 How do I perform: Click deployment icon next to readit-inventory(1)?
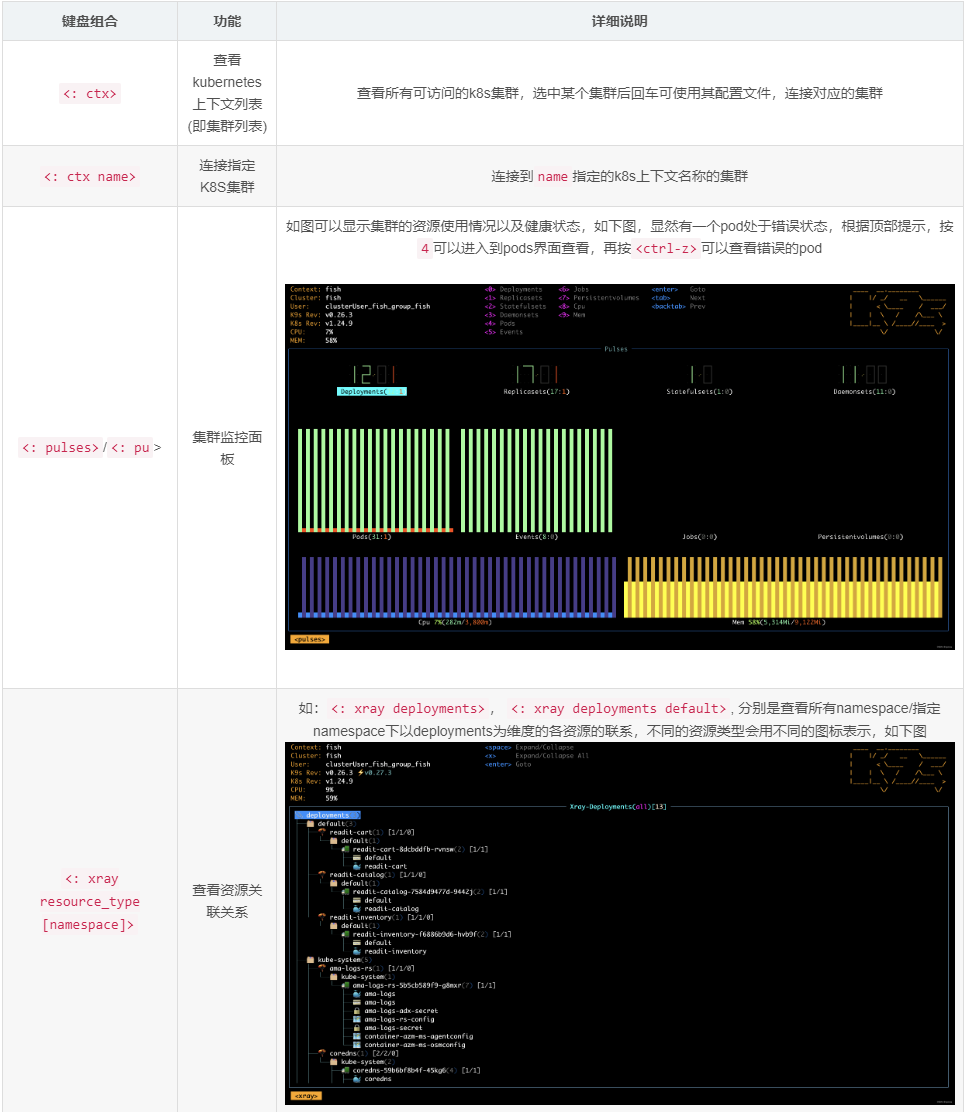[x=322, y=918]
